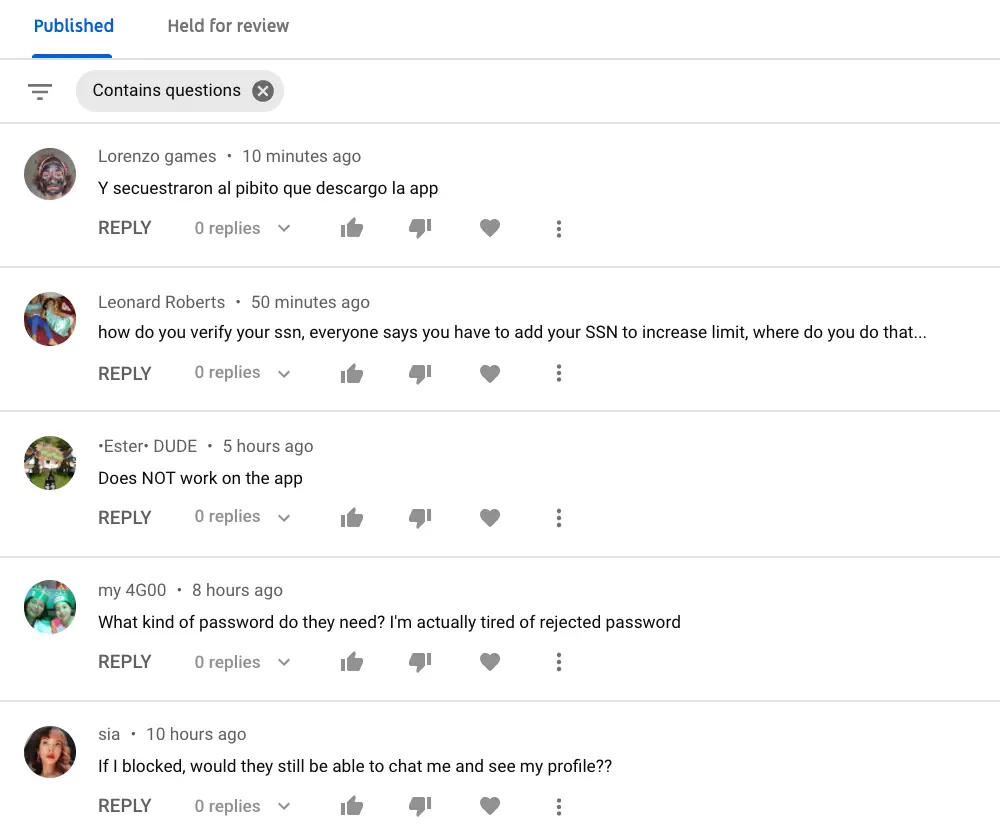
Task: Heart the •Ester• DUDE comment
Action: (489, 518)
